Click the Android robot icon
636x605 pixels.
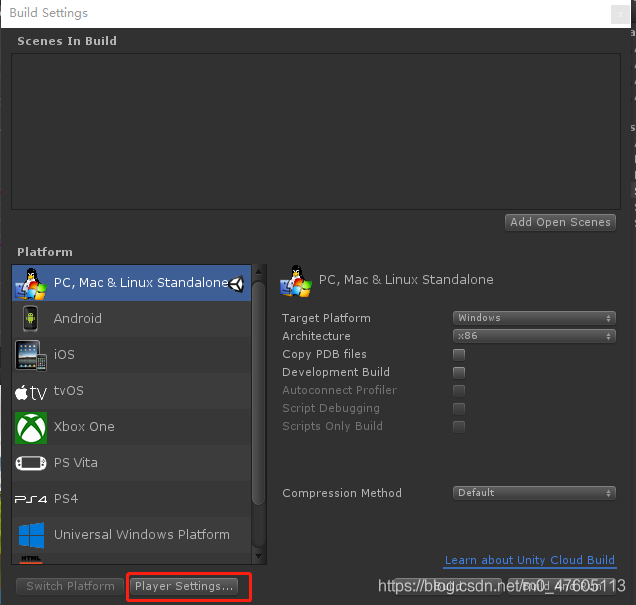pyautogui.click(x=30, y=319)
